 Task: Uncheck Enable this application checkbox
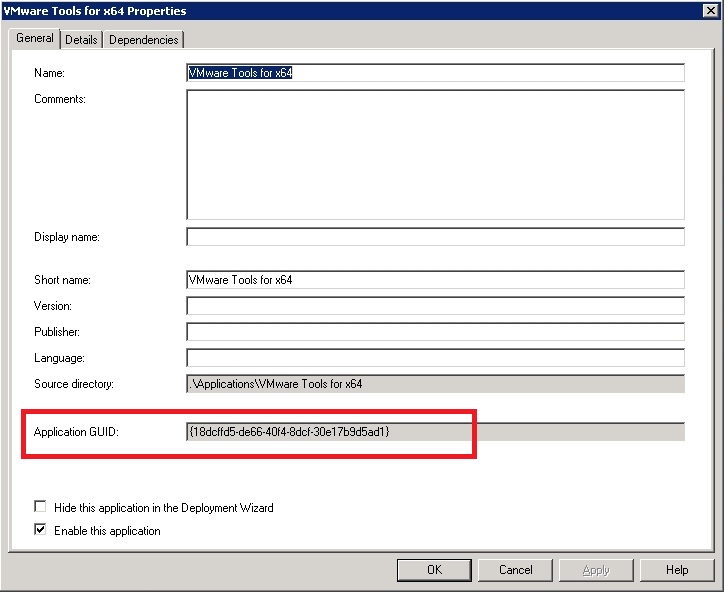[x=40, y=529]
